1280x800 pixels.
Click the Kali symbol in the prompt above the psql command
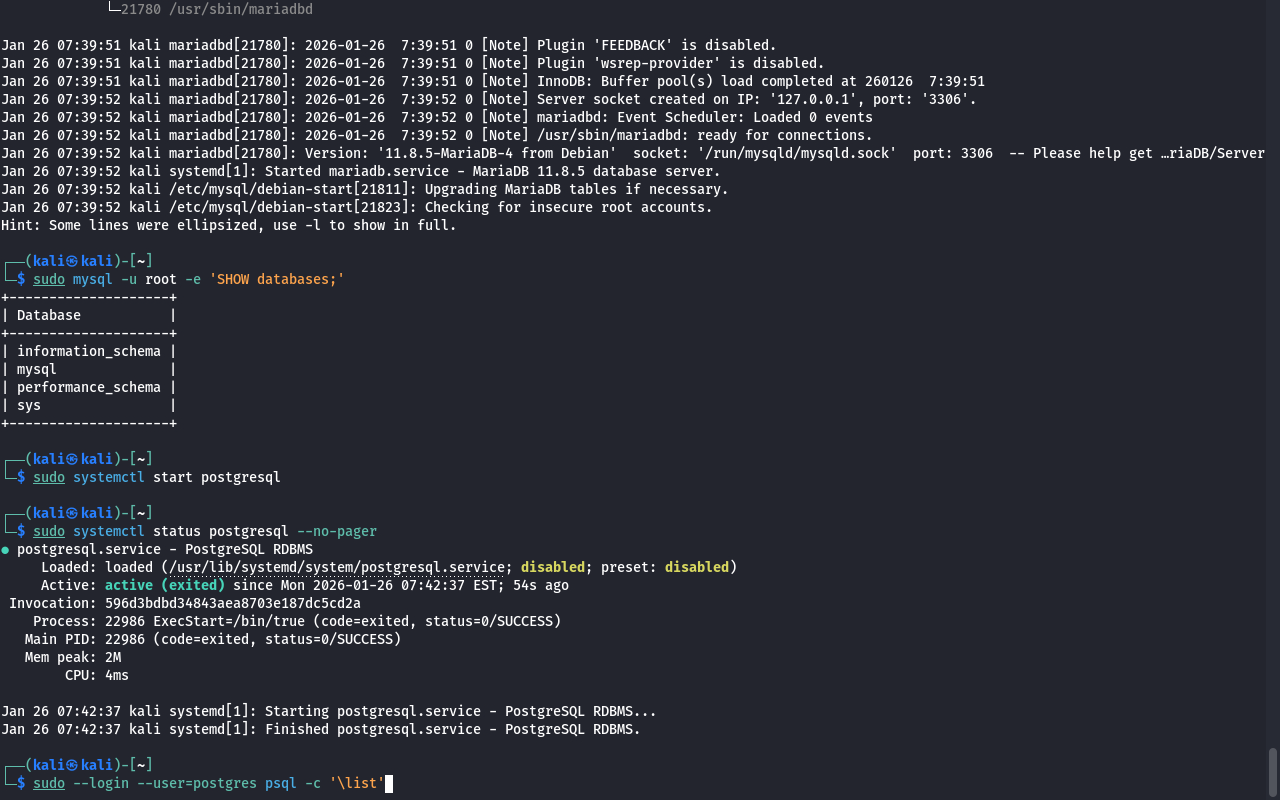pos(72,765)
